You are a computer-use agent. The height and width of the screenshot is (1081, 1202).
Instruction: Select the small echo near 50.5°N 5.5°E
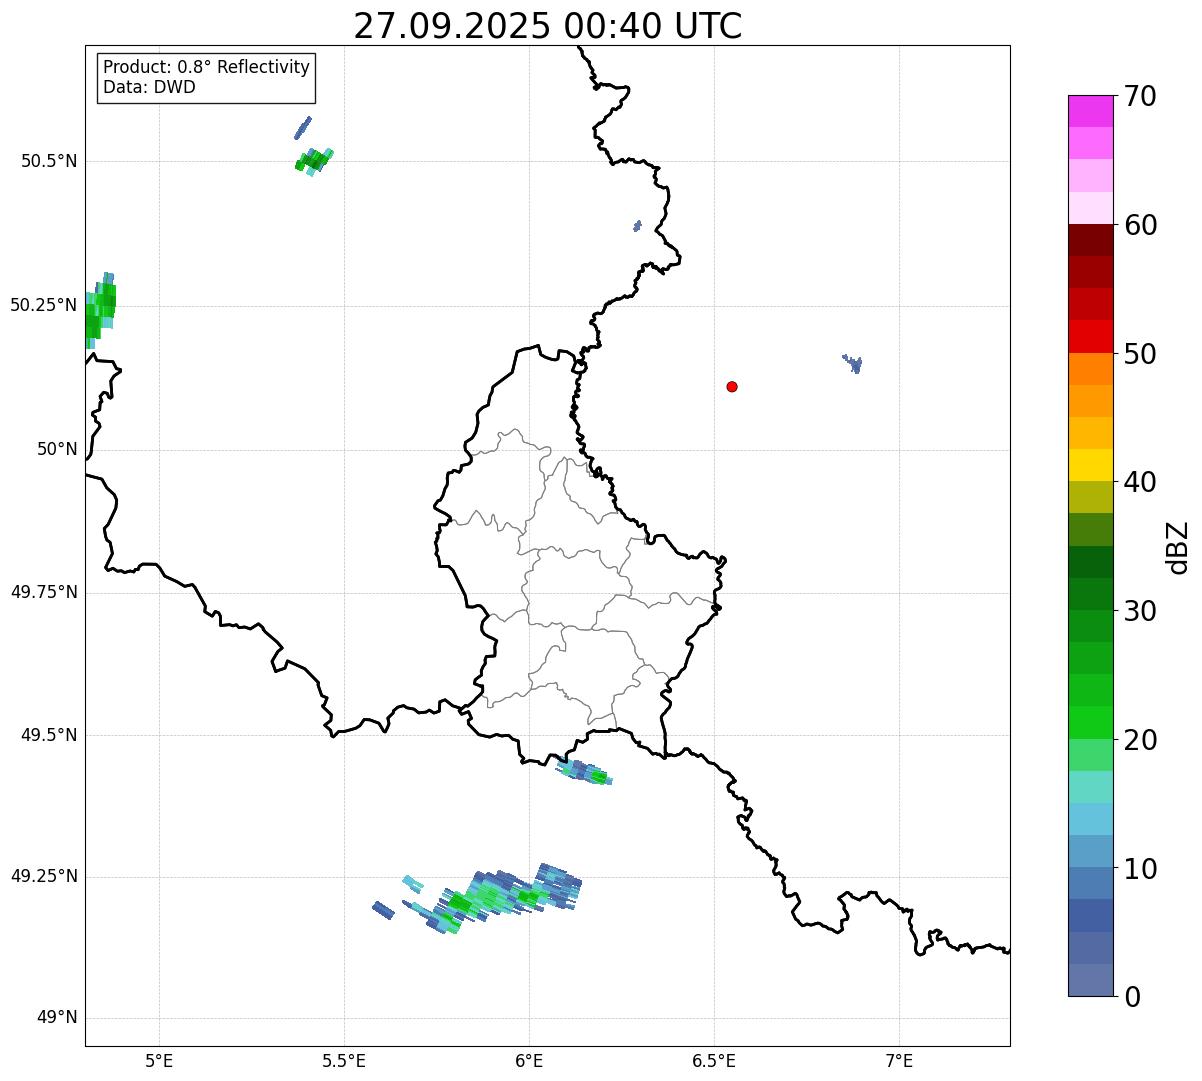point(314,160)
